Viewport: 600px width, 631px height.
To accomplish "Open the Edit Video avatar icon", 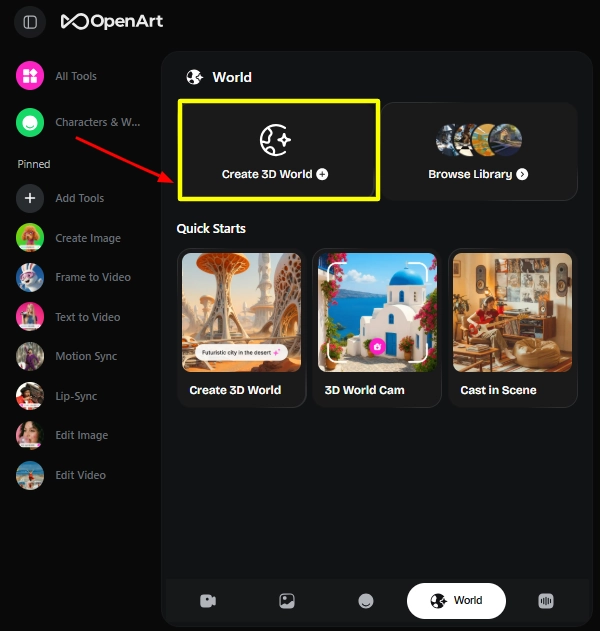I will [x=30, y=475].
